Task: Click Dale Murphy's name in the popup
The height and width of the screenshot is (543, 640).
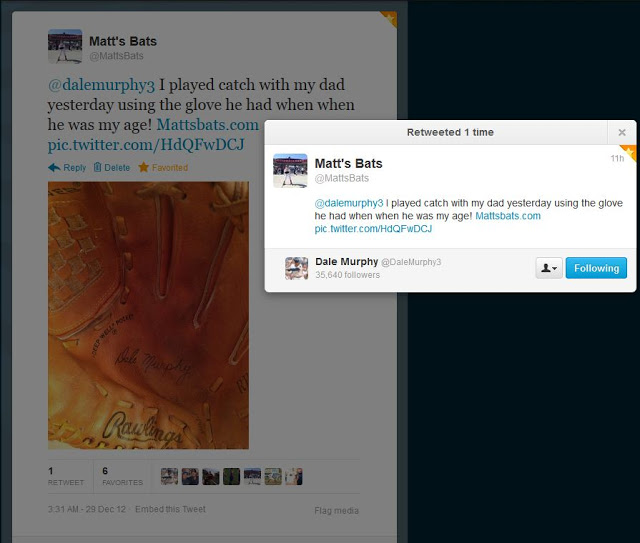Action: pyautogui.click(x=345, y=262)
